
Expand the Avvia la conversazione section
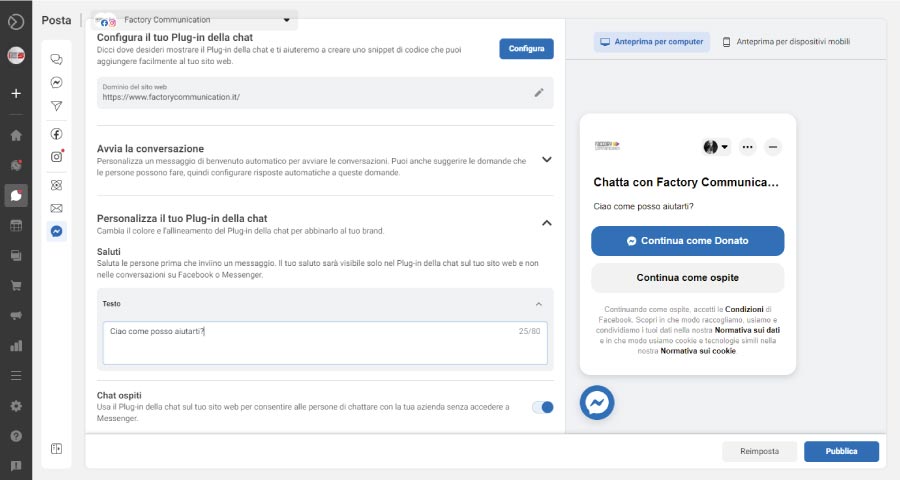(547, 160)
